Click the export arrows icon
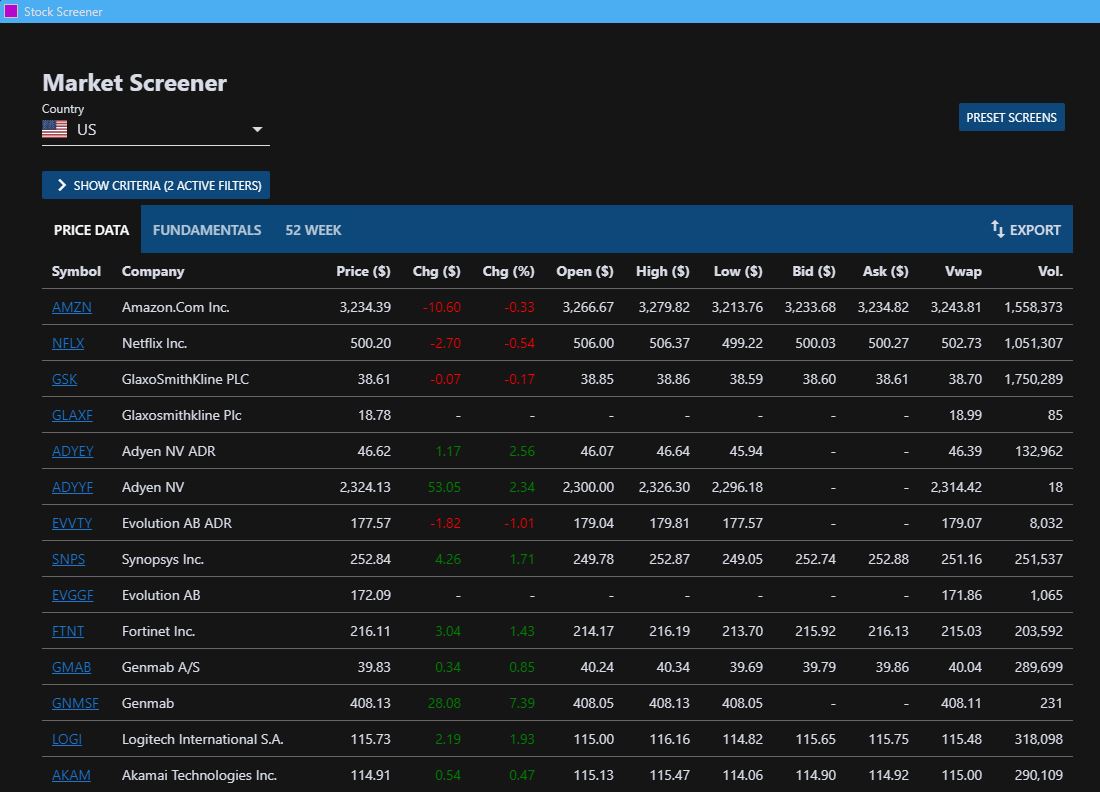 (998, 229)
